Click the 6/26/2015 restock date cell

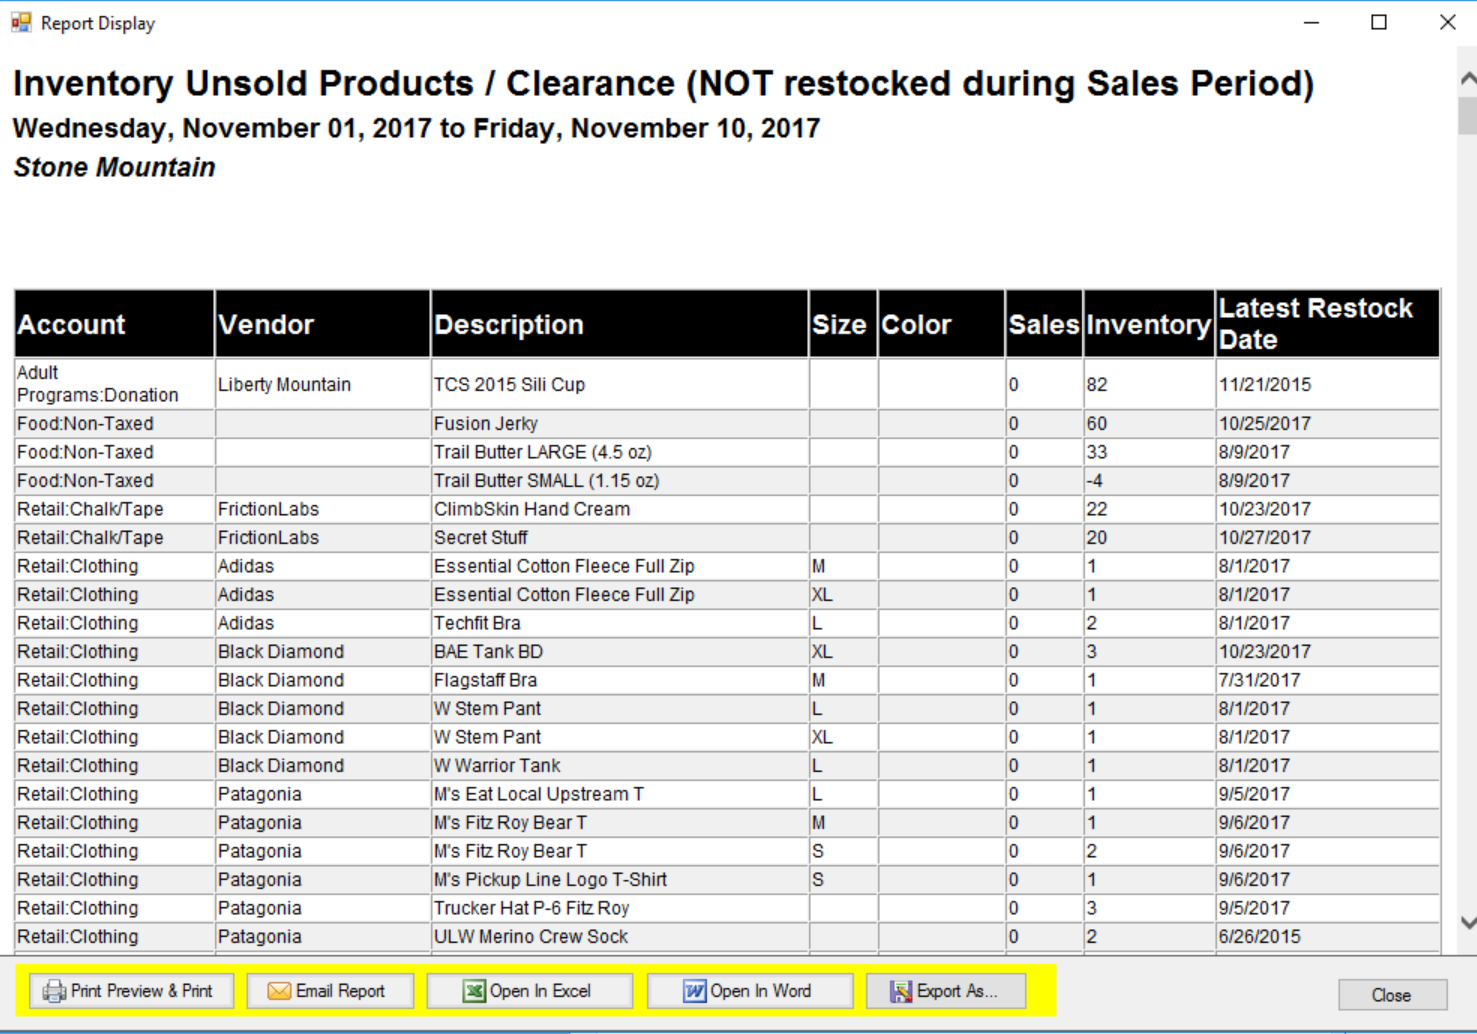1328,936
